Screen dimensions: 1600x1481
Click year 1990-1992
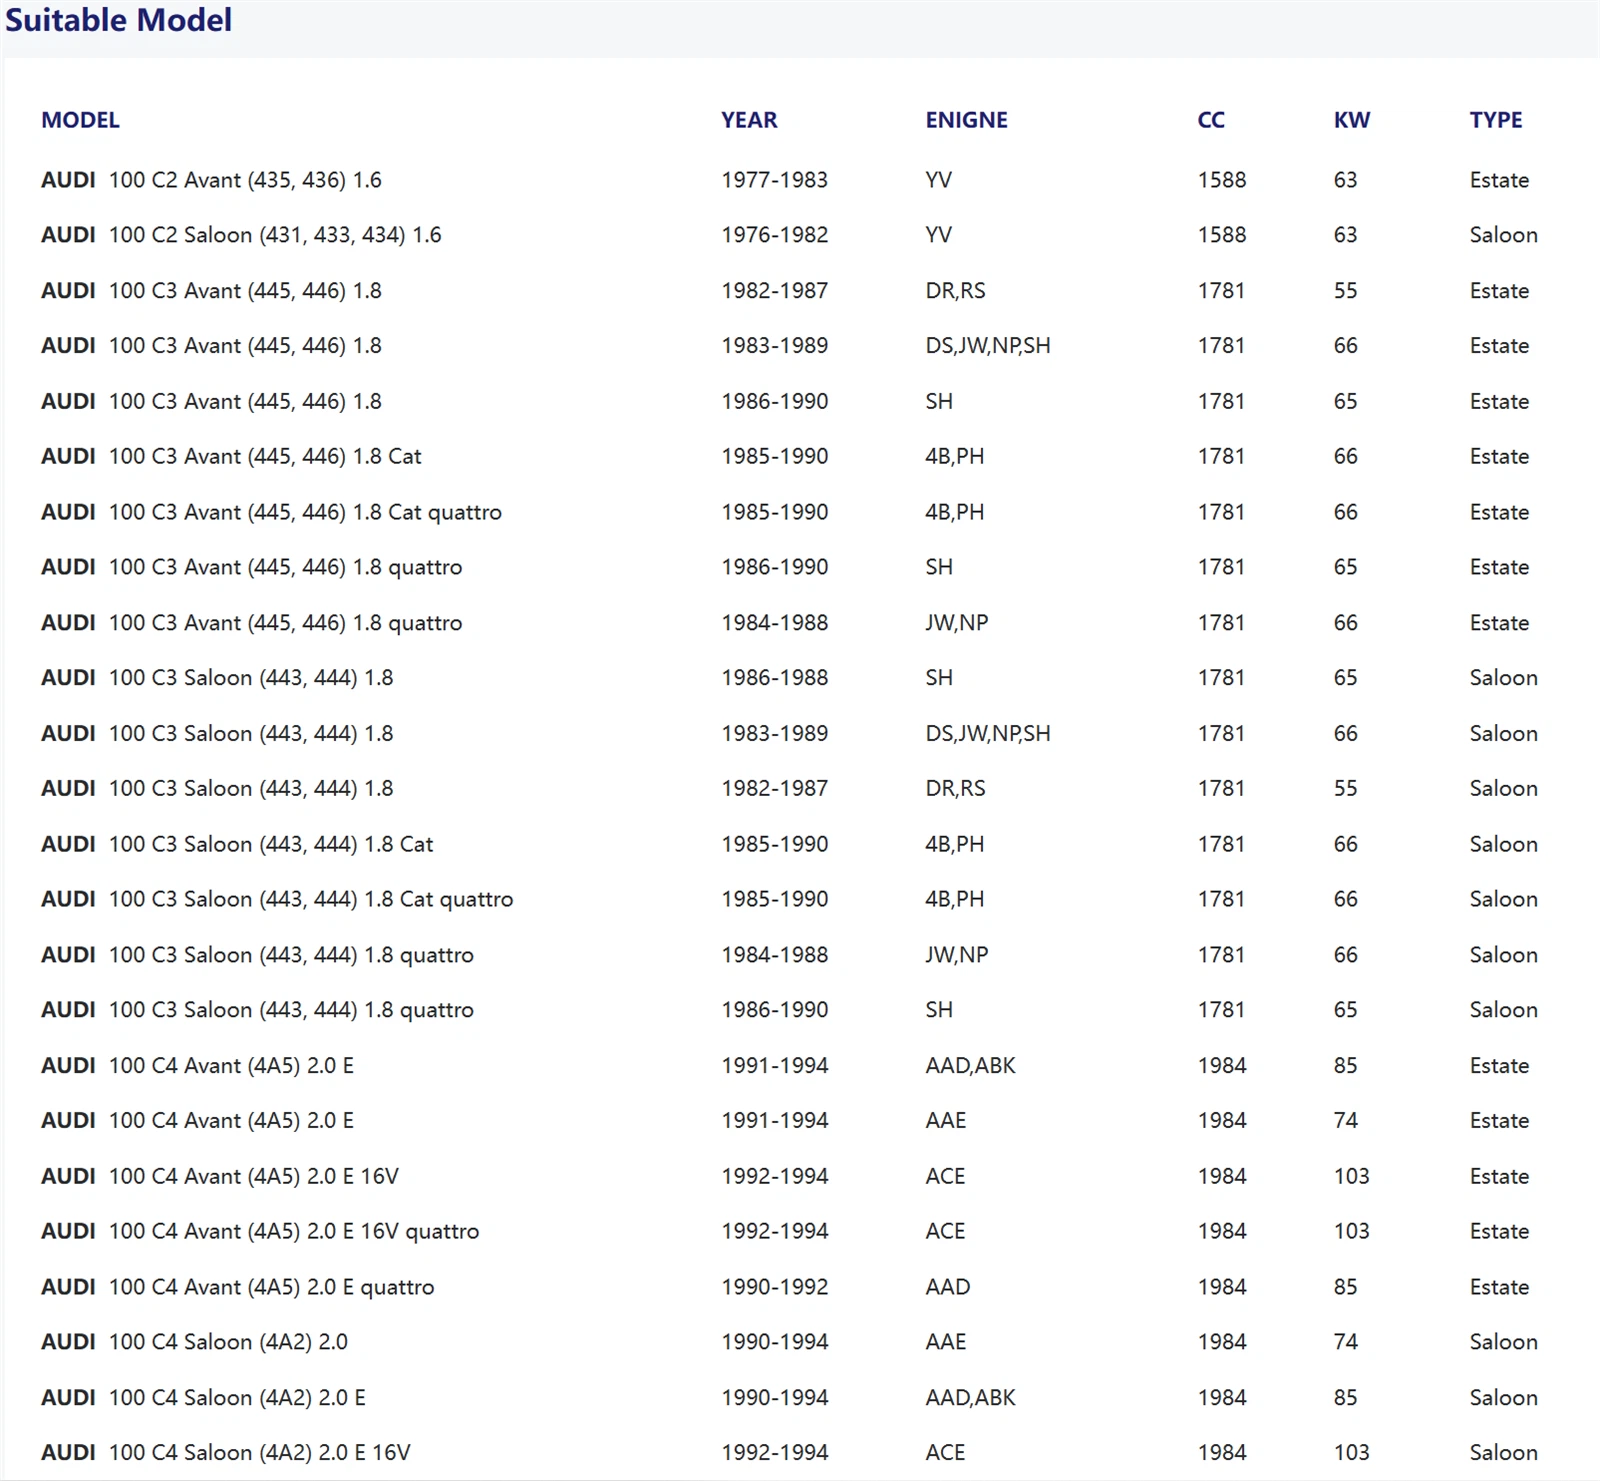click(x=774, y=1287)
